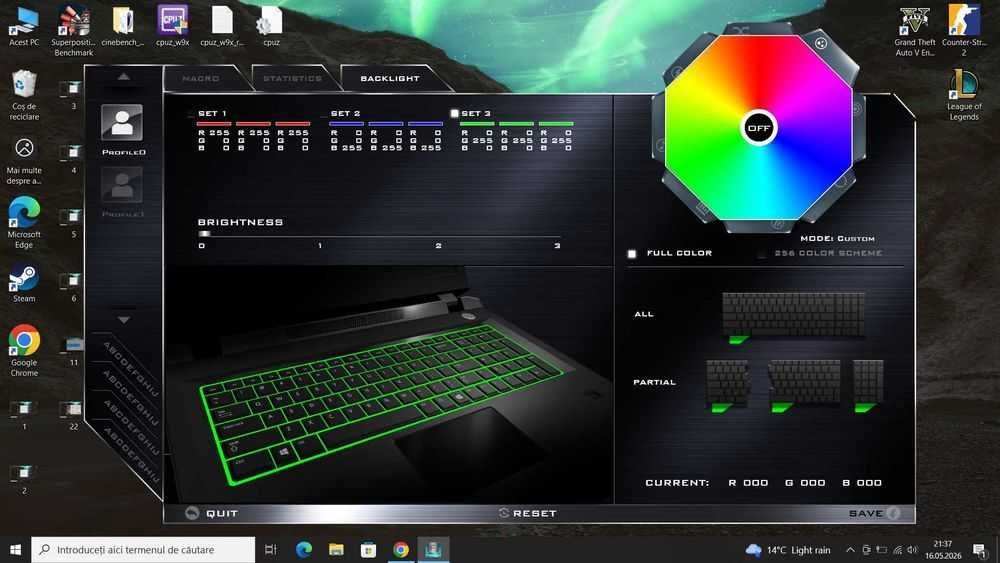Open Microsoft Edge desktop shortcut
This screenshot has height=563, width=1000.
click(x=24, y=223)
